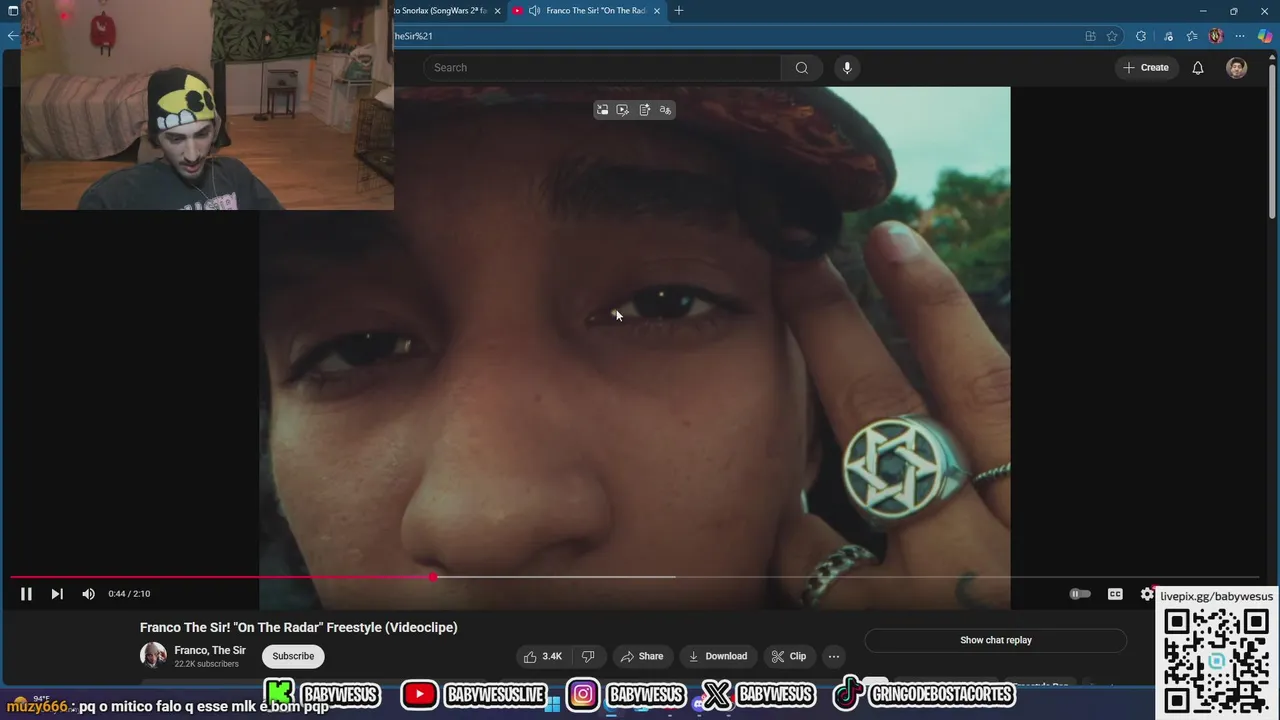Search with voice microphone

847,68
